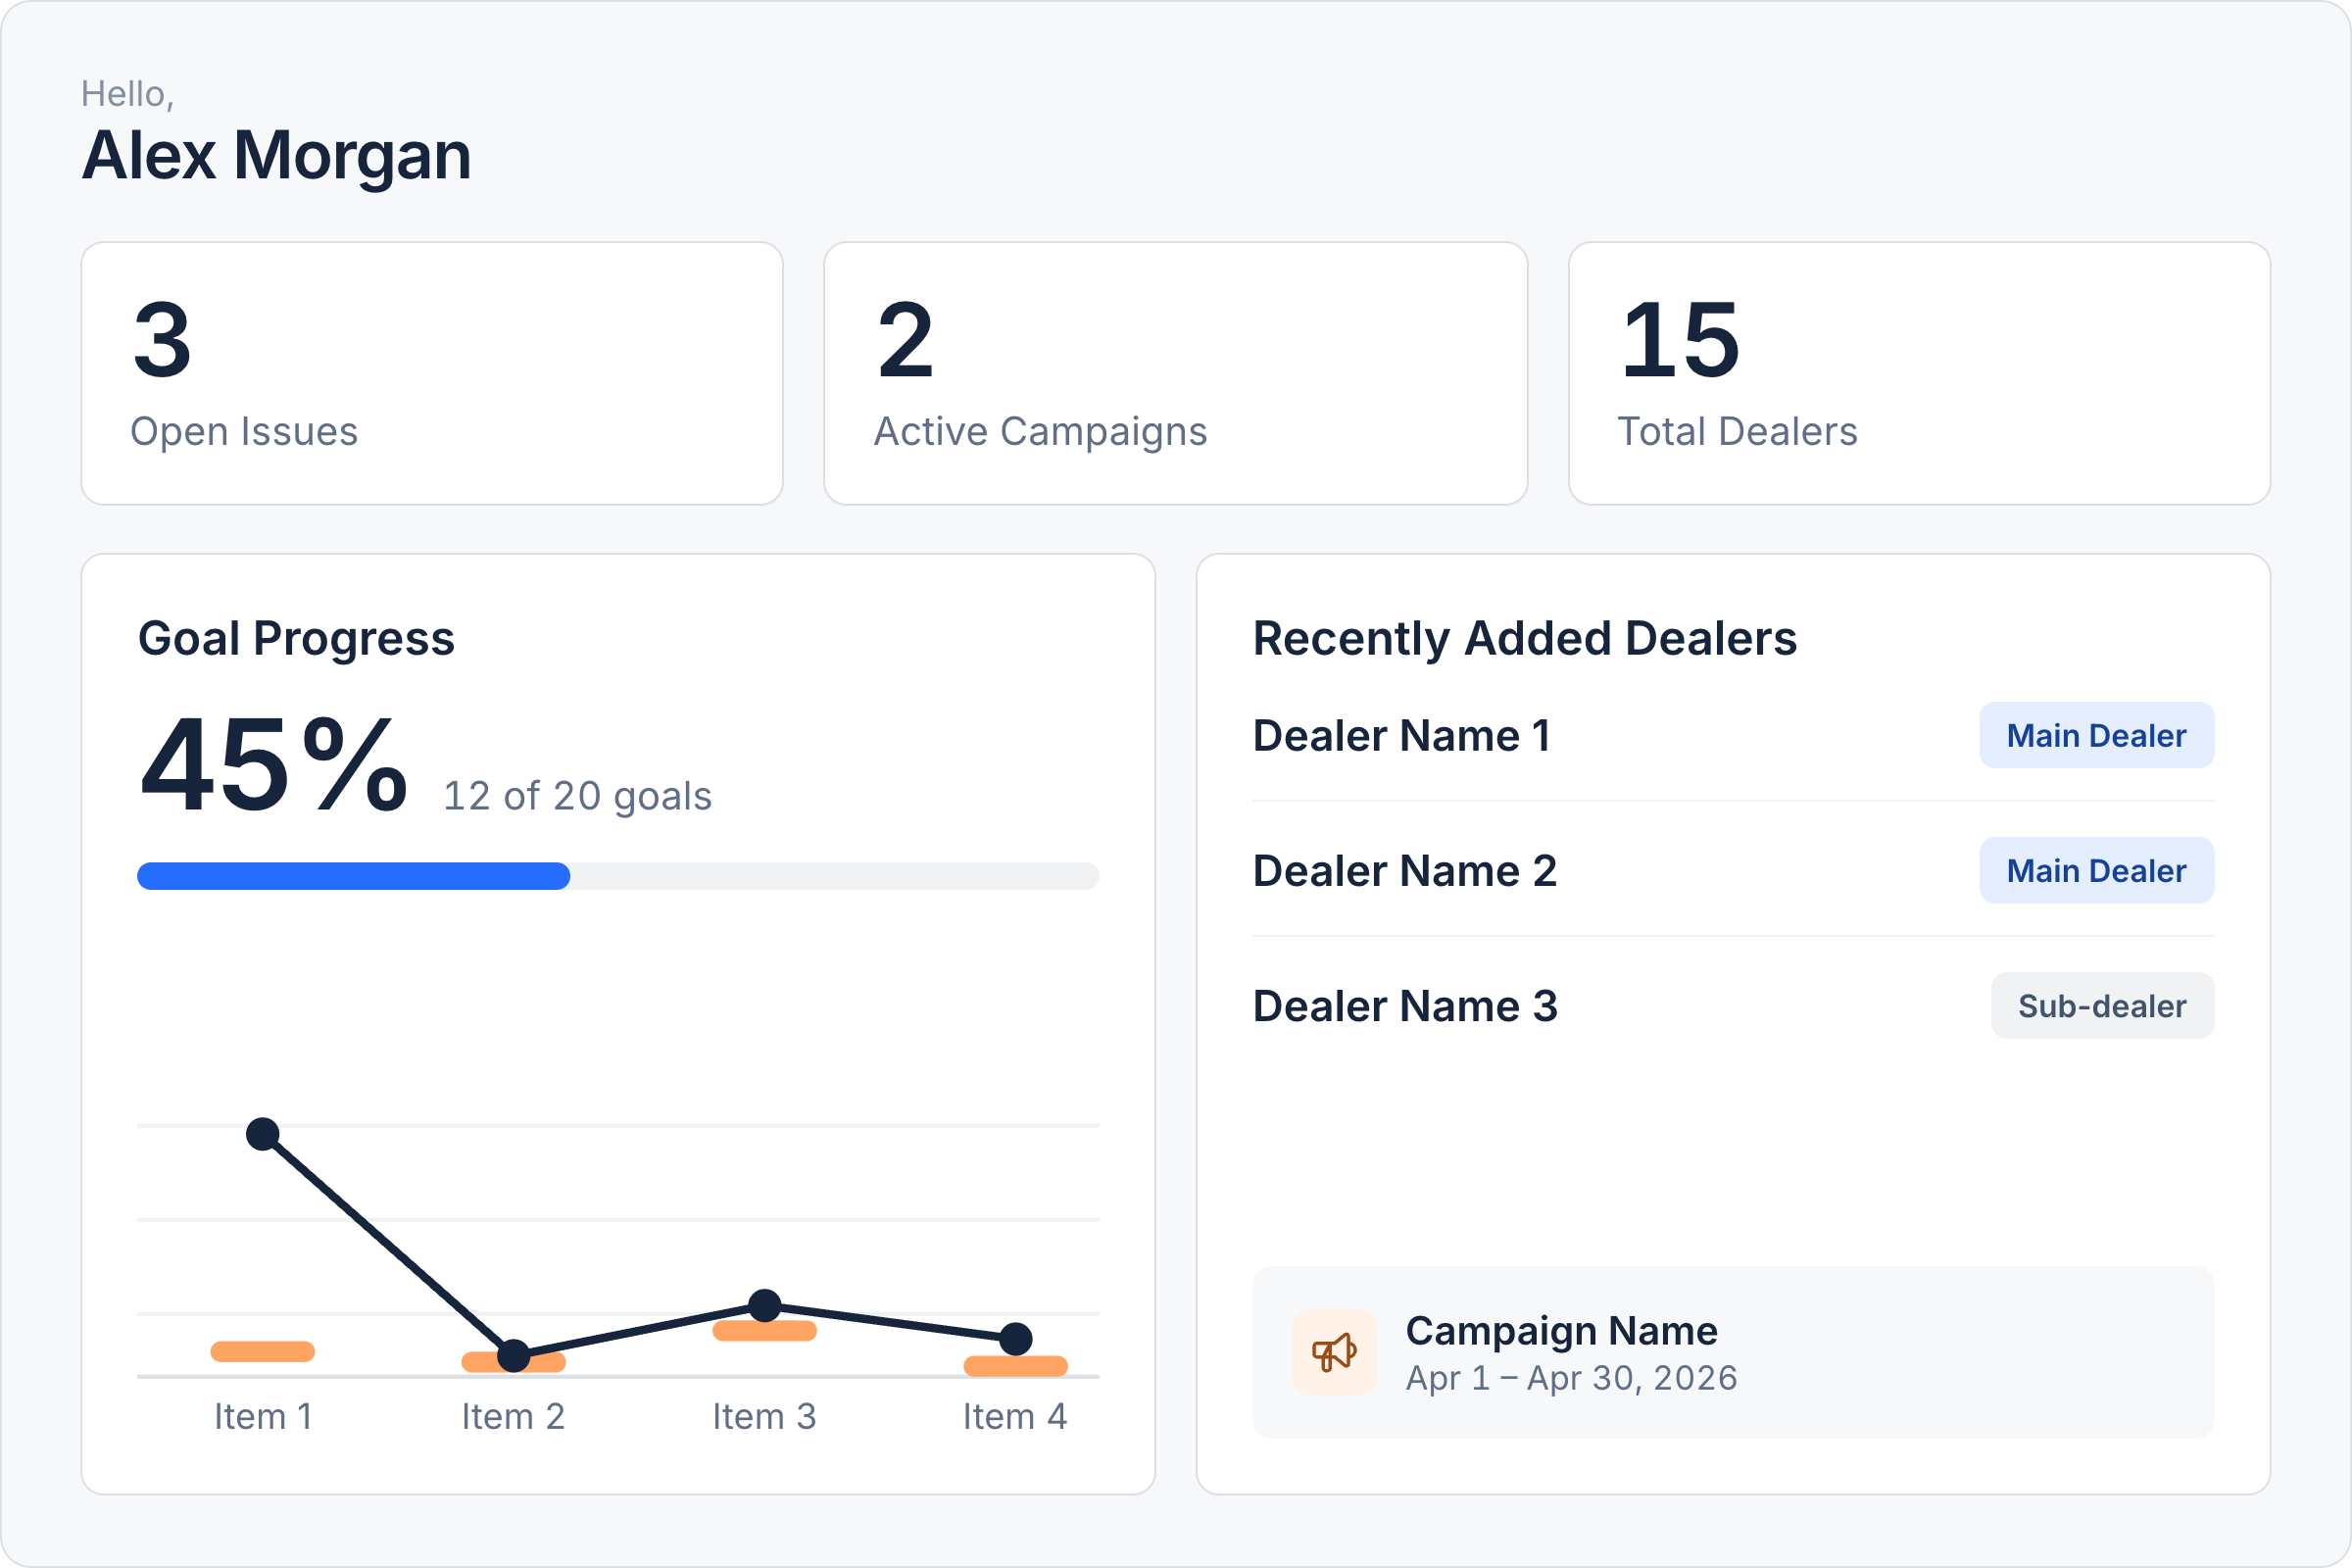This screenshot has width=2352, height=1568.
Task: Select Dealer Name 1 in the list
Action: tap(1402, 735)
